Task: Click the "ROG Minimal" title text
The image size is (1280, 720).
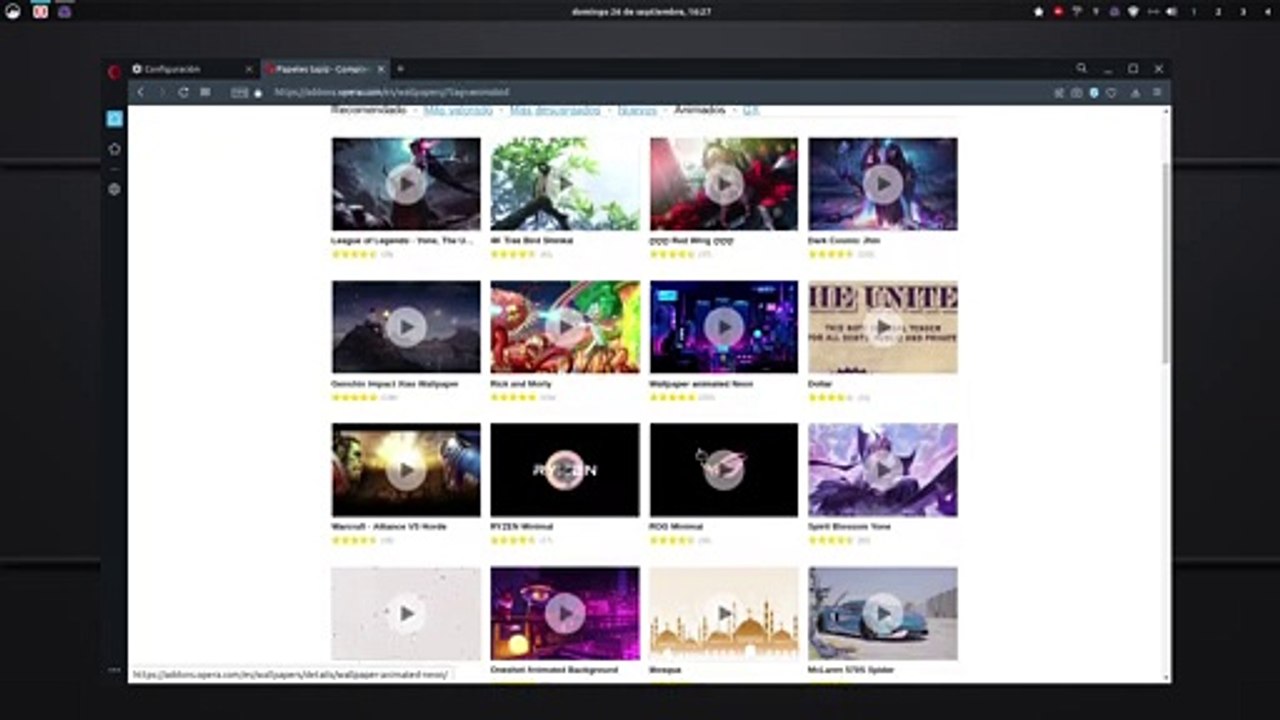Action: pyautogui.click(x=676, y=526)
